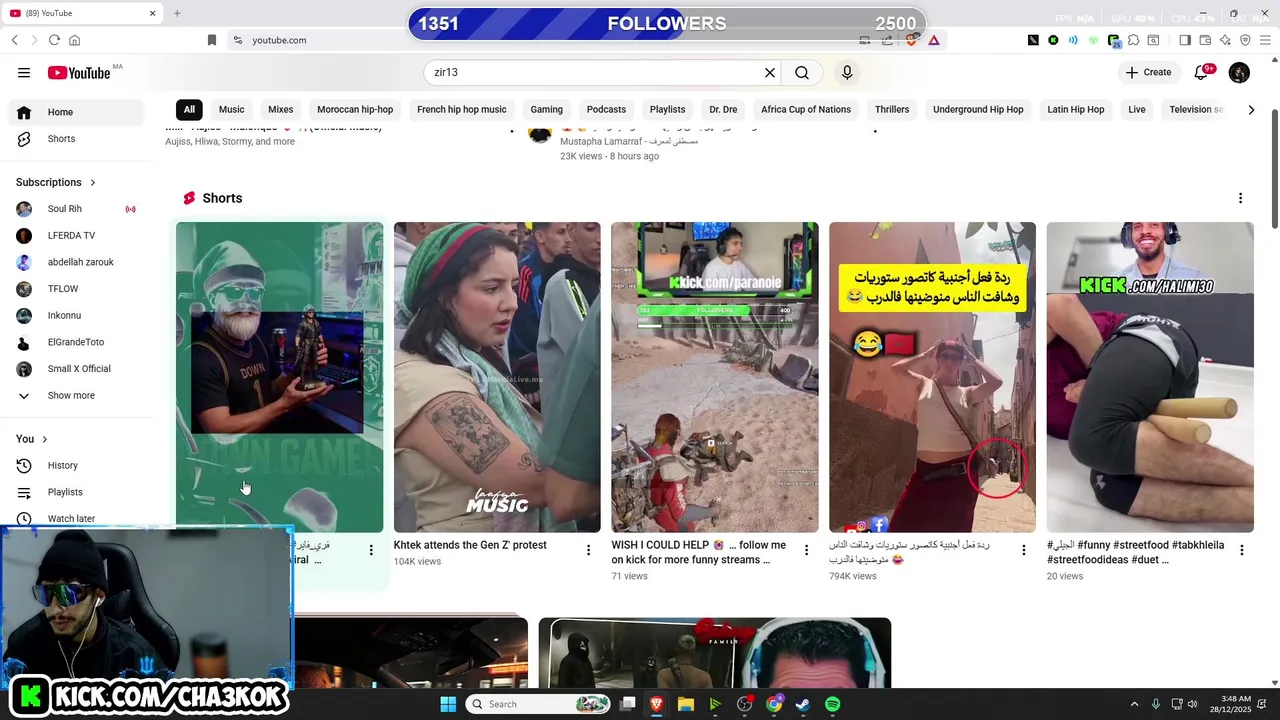This screenshot has height=720, width=1280.
Task: Click the Create button
Action: (1148, 72)
